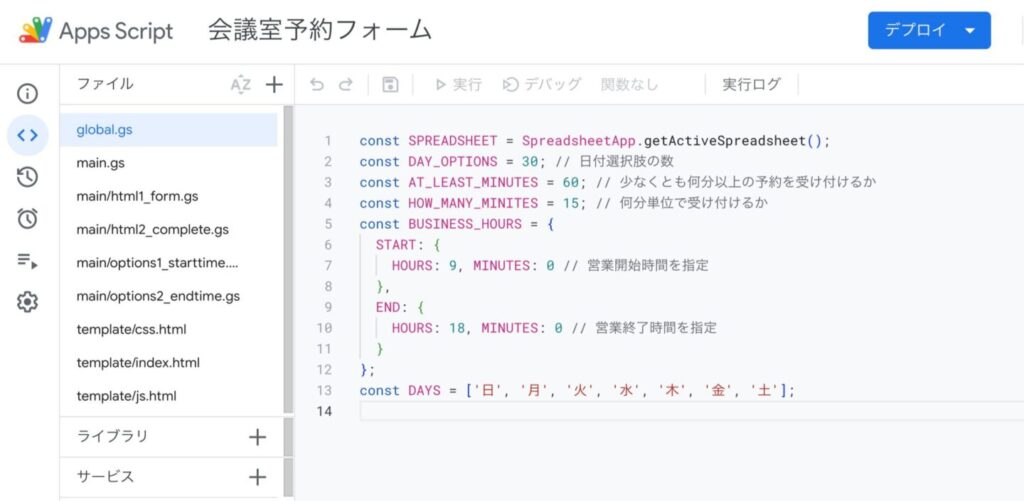Sort files alphabetically with AZ icon
The image size is (1024, 501).
pos(241,84)
